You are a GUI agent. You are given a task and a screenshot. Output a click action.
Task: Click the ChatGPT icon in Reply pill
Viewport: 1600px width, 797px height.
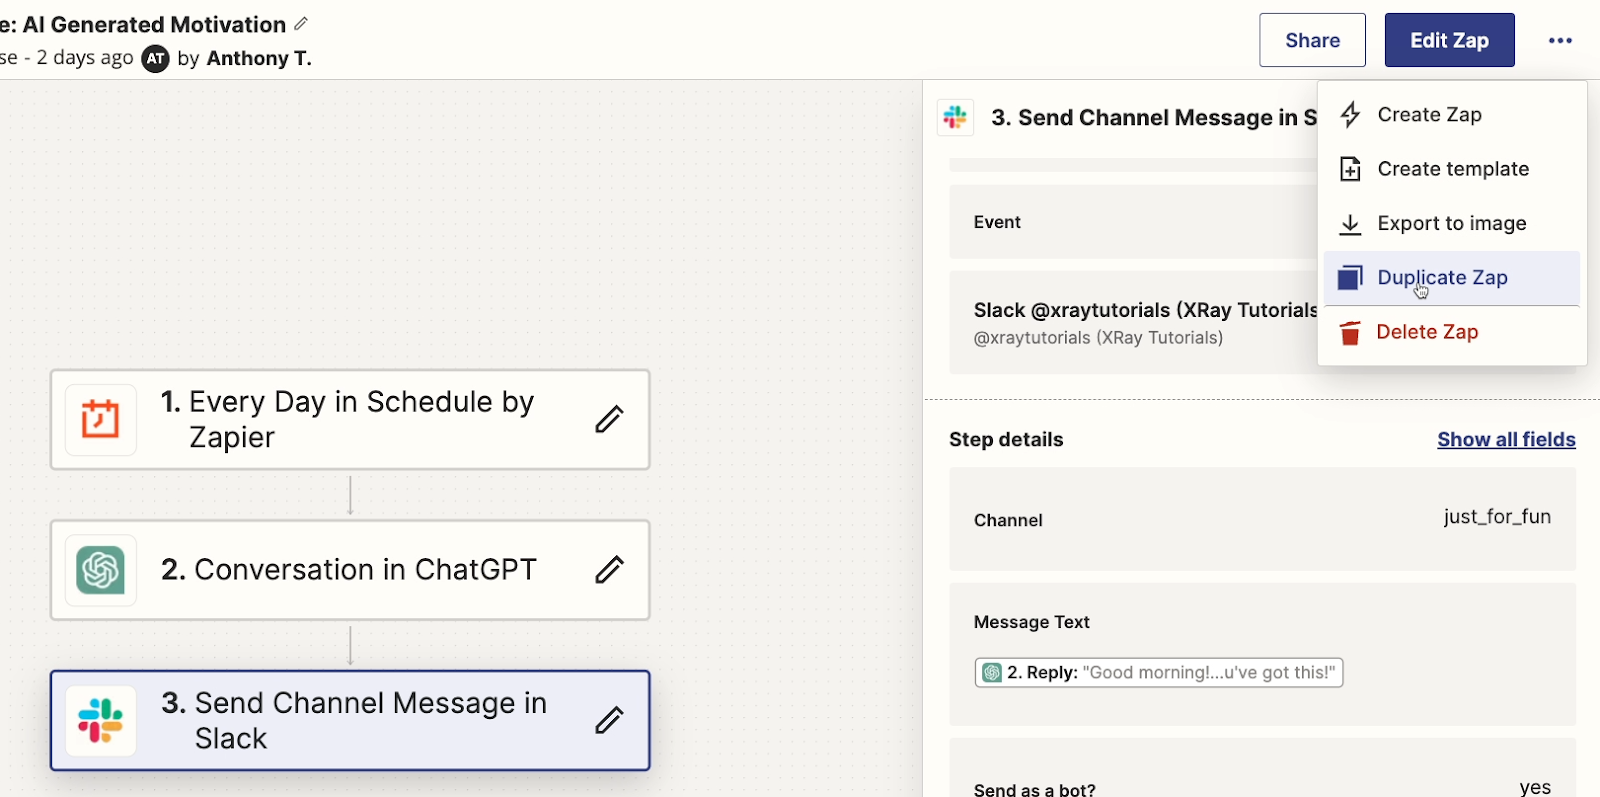(x=991, y=673)
